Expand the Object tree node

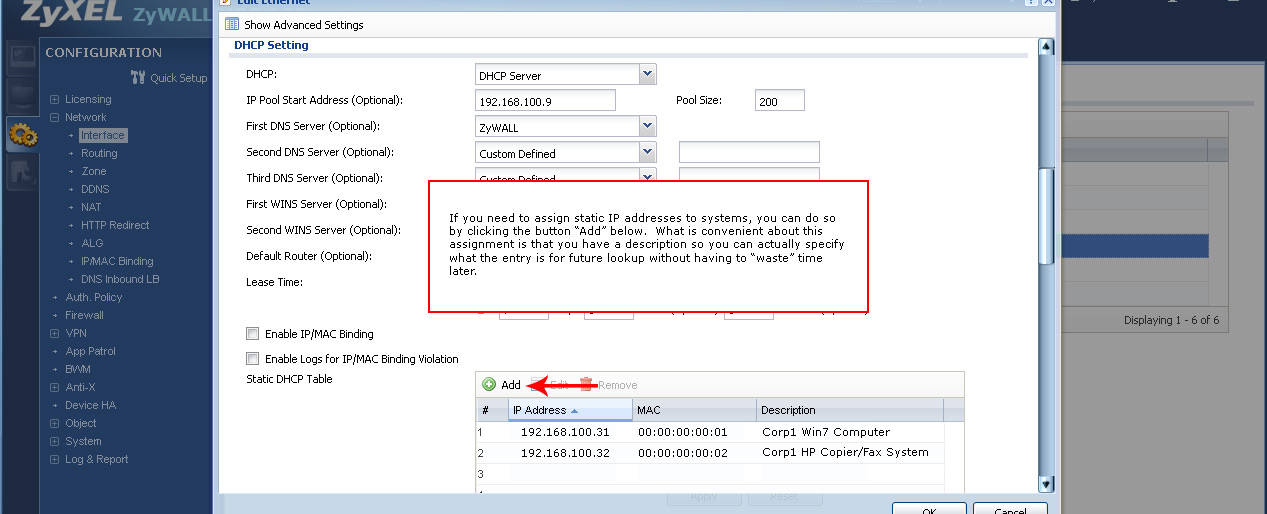click(x=55, y=423)
